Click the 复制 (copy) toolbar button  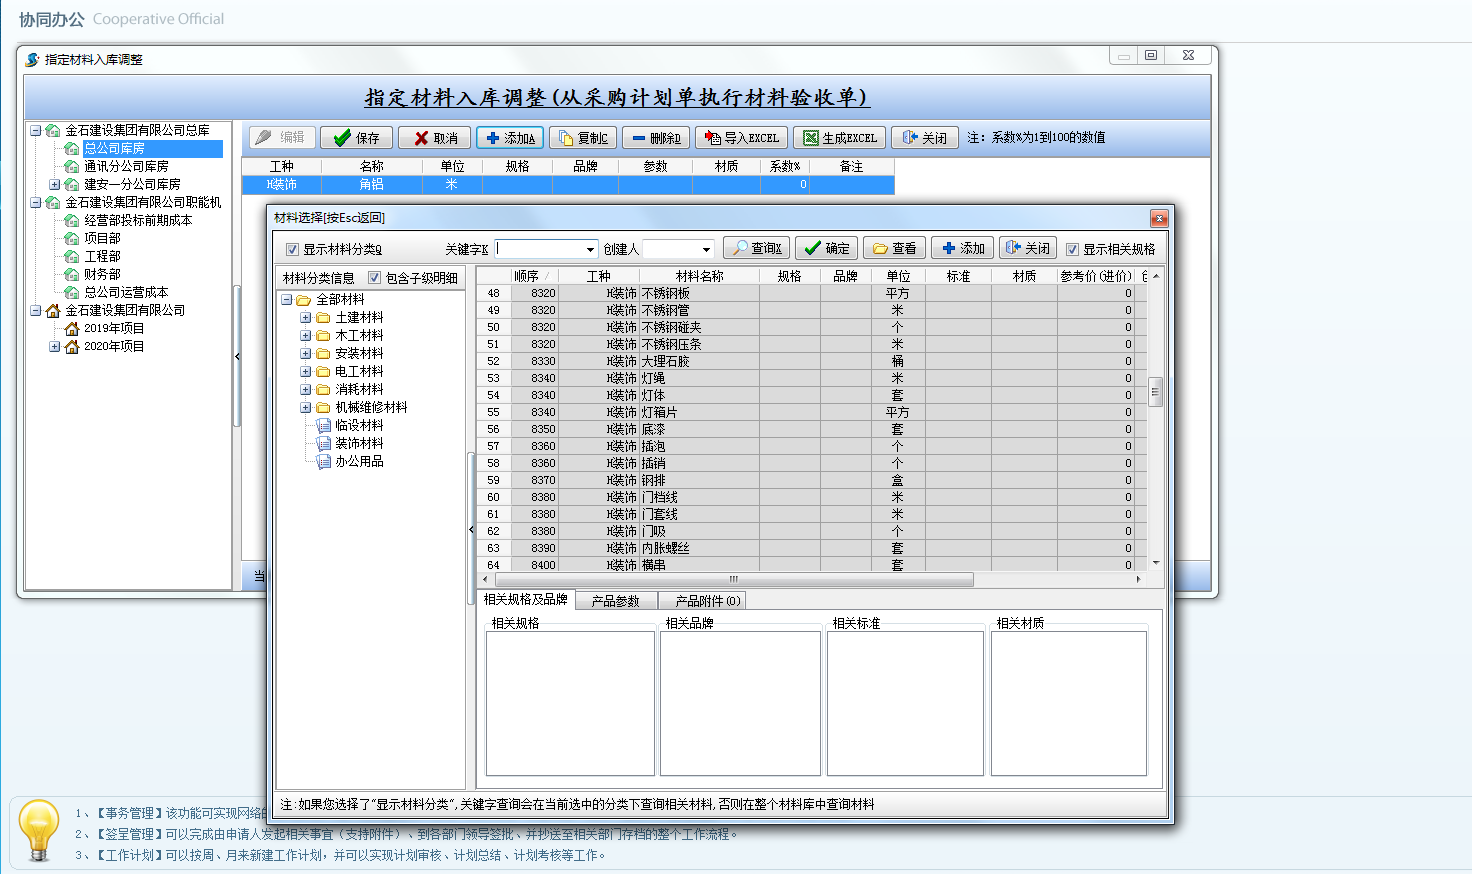[582, 138]
